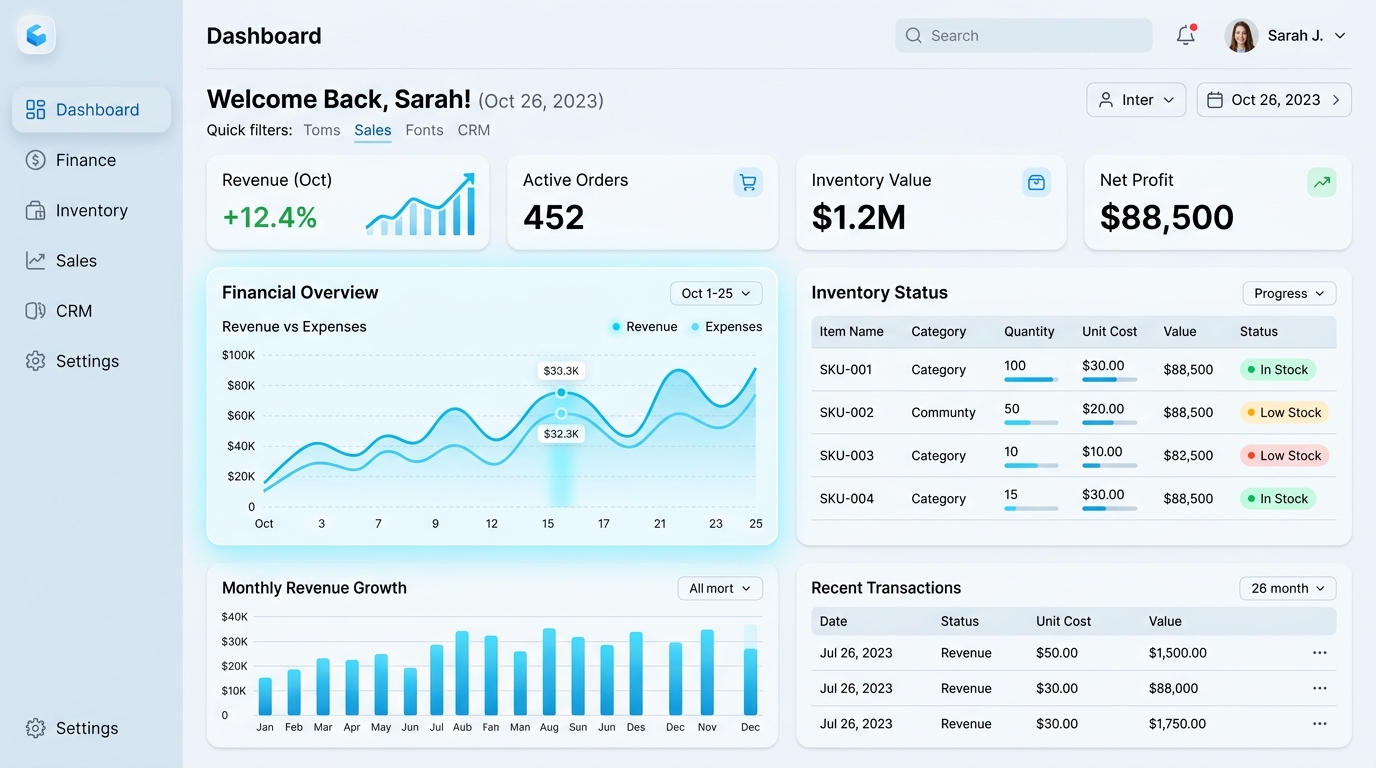
Task: Click the CRM icon in sidebar
Action: click(x=35, y=311)
